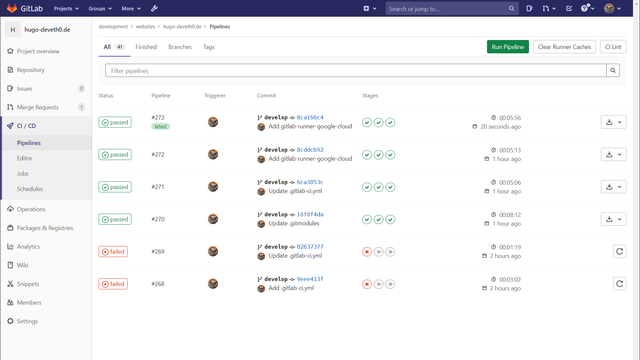Image resolution: width=640 pixels, height=360 pixels.
Task: Open CI Lint
Action: pos(613,47)
